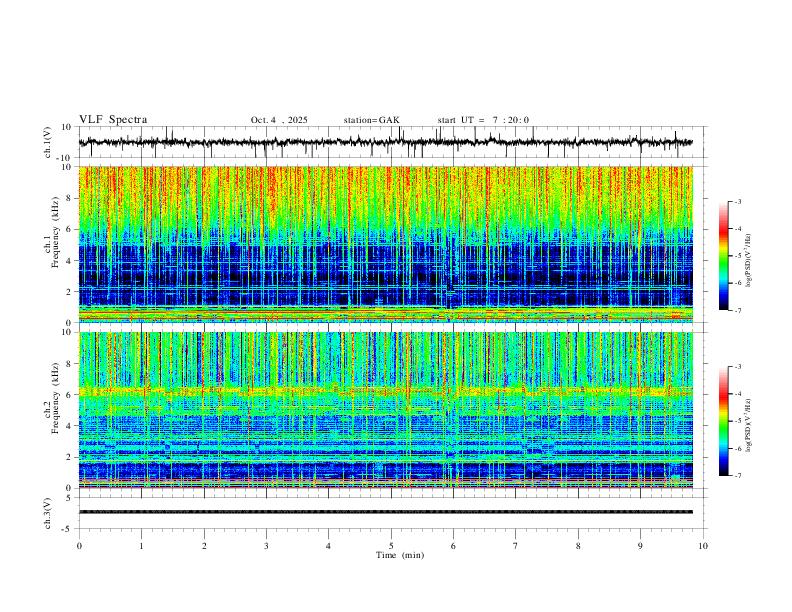Click the "-7" label on ch.2 colorbar
Image resolution: width=792 pixels, height=612 pixels.
[737, 476]
